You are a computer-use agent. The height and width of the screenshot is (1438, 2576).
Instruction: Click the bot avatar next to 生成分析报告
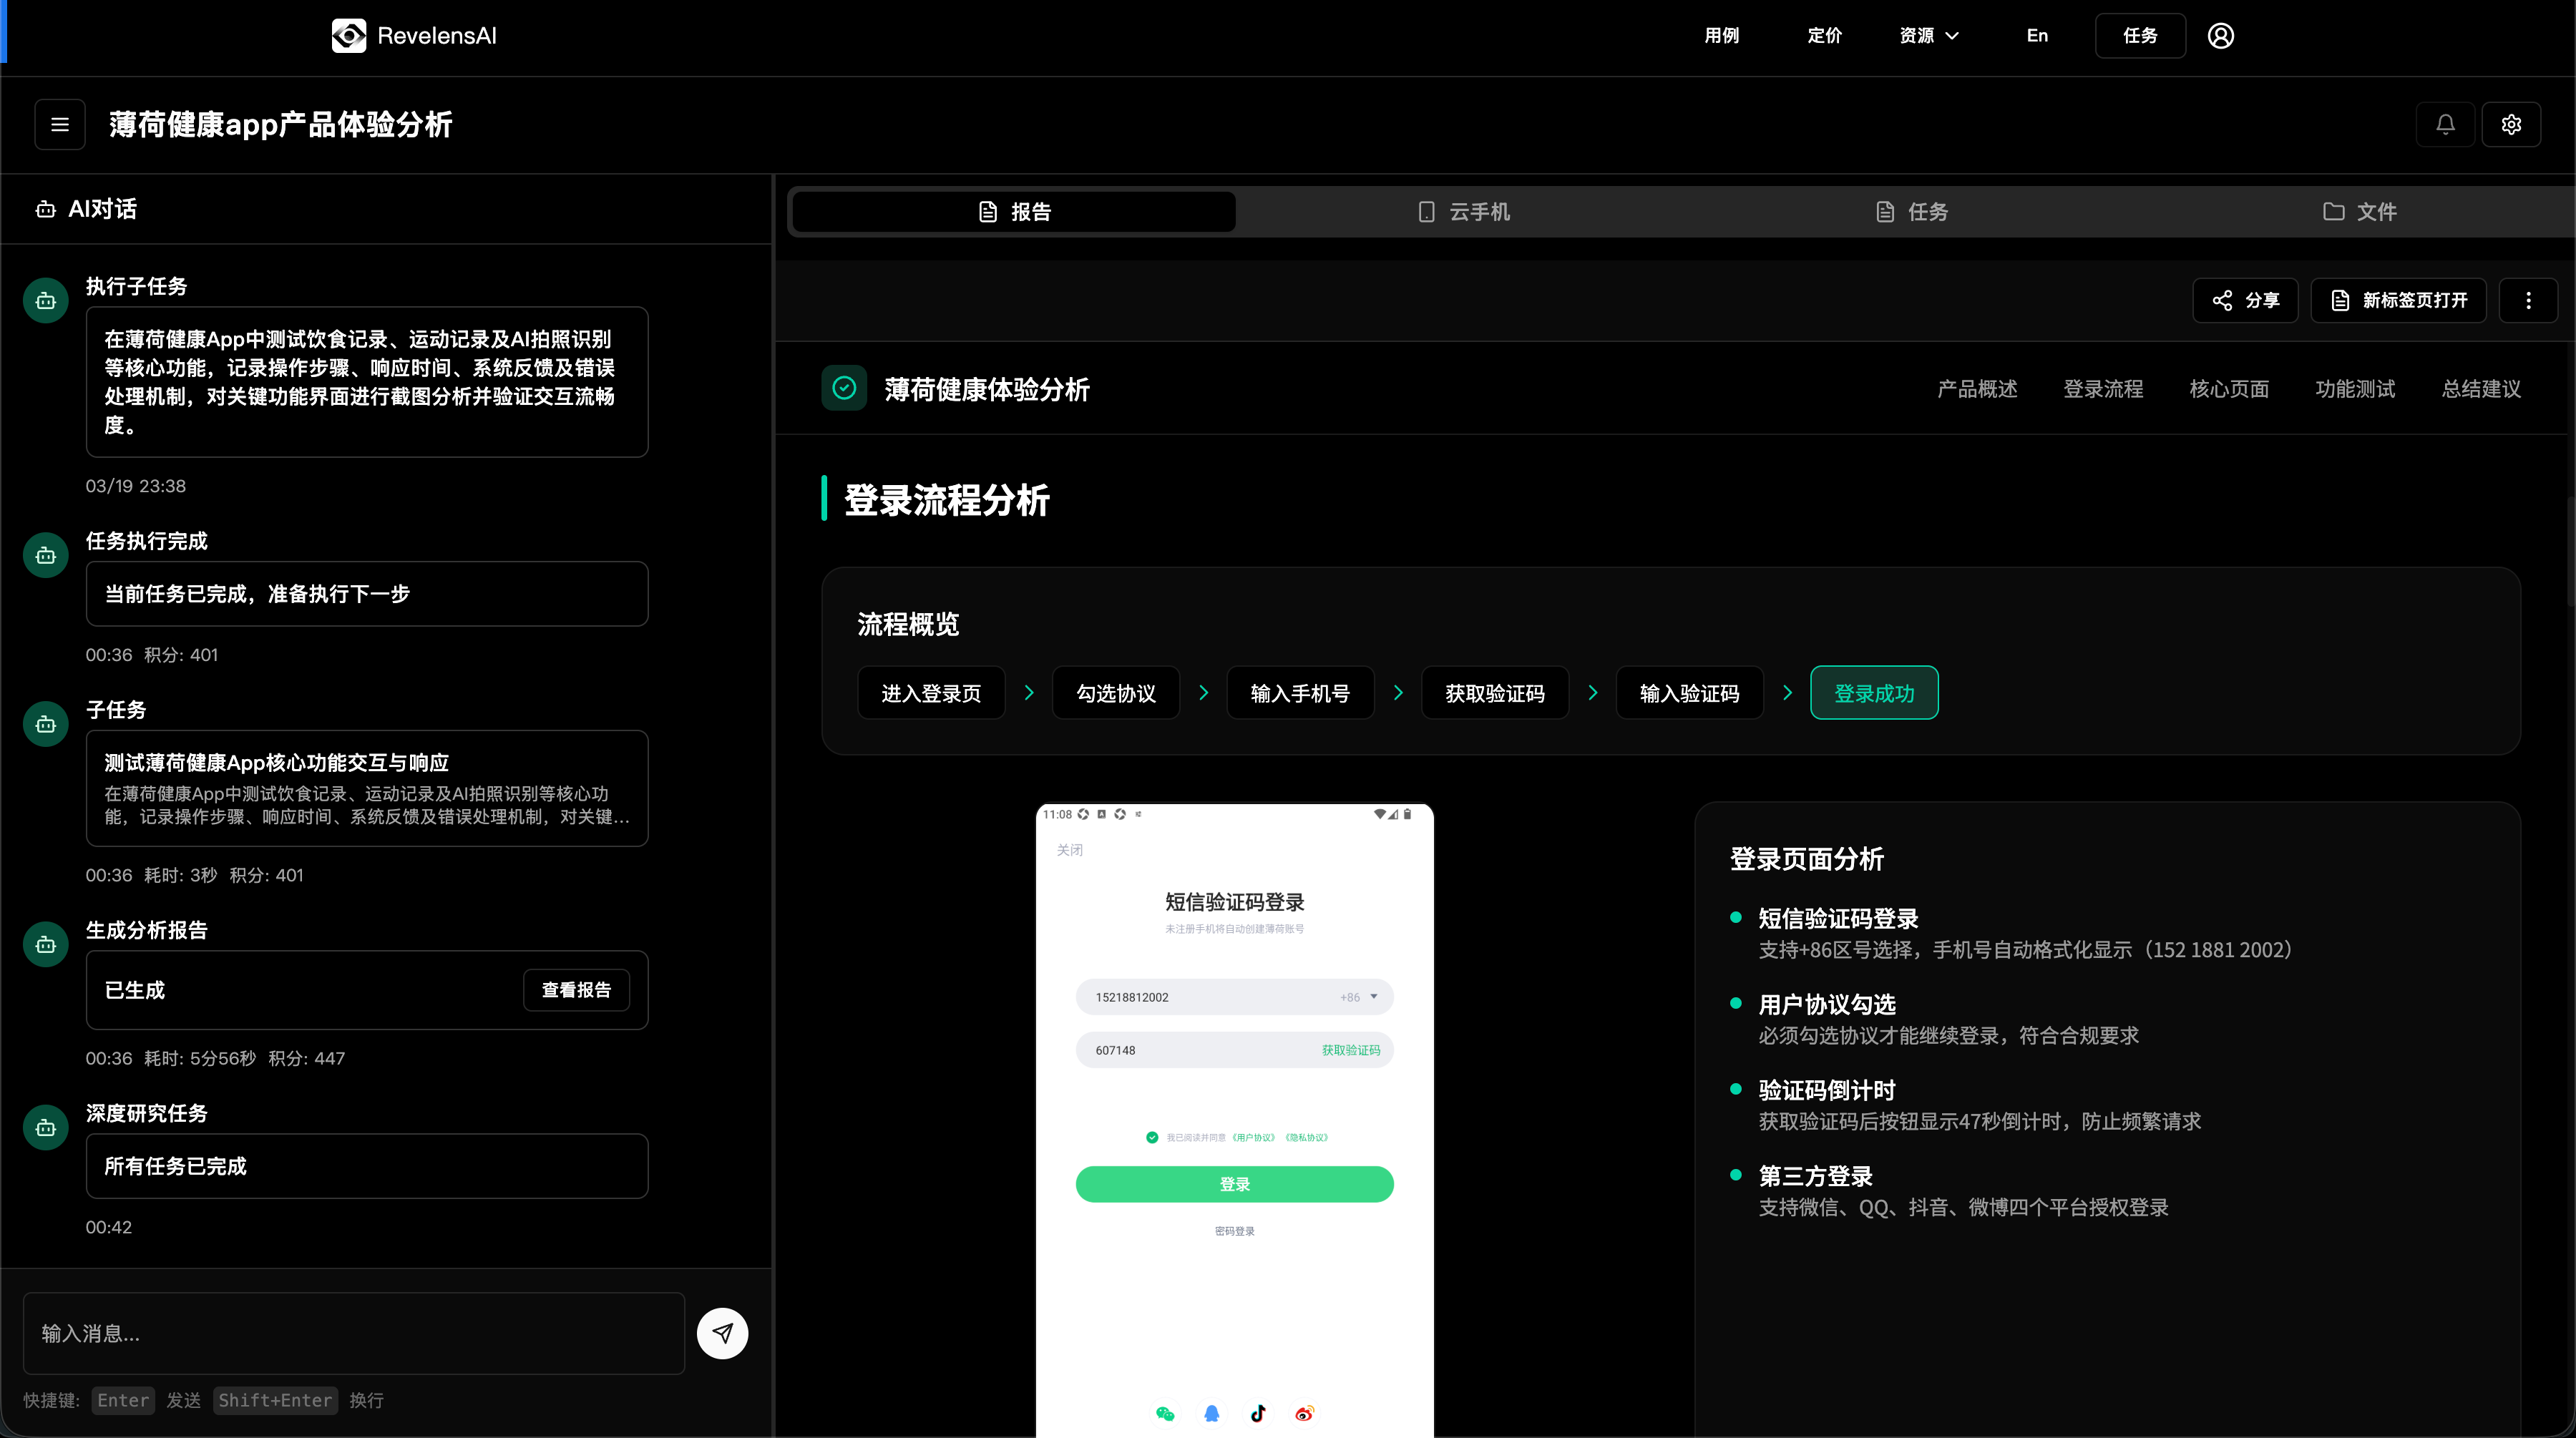tap(46, 944)
